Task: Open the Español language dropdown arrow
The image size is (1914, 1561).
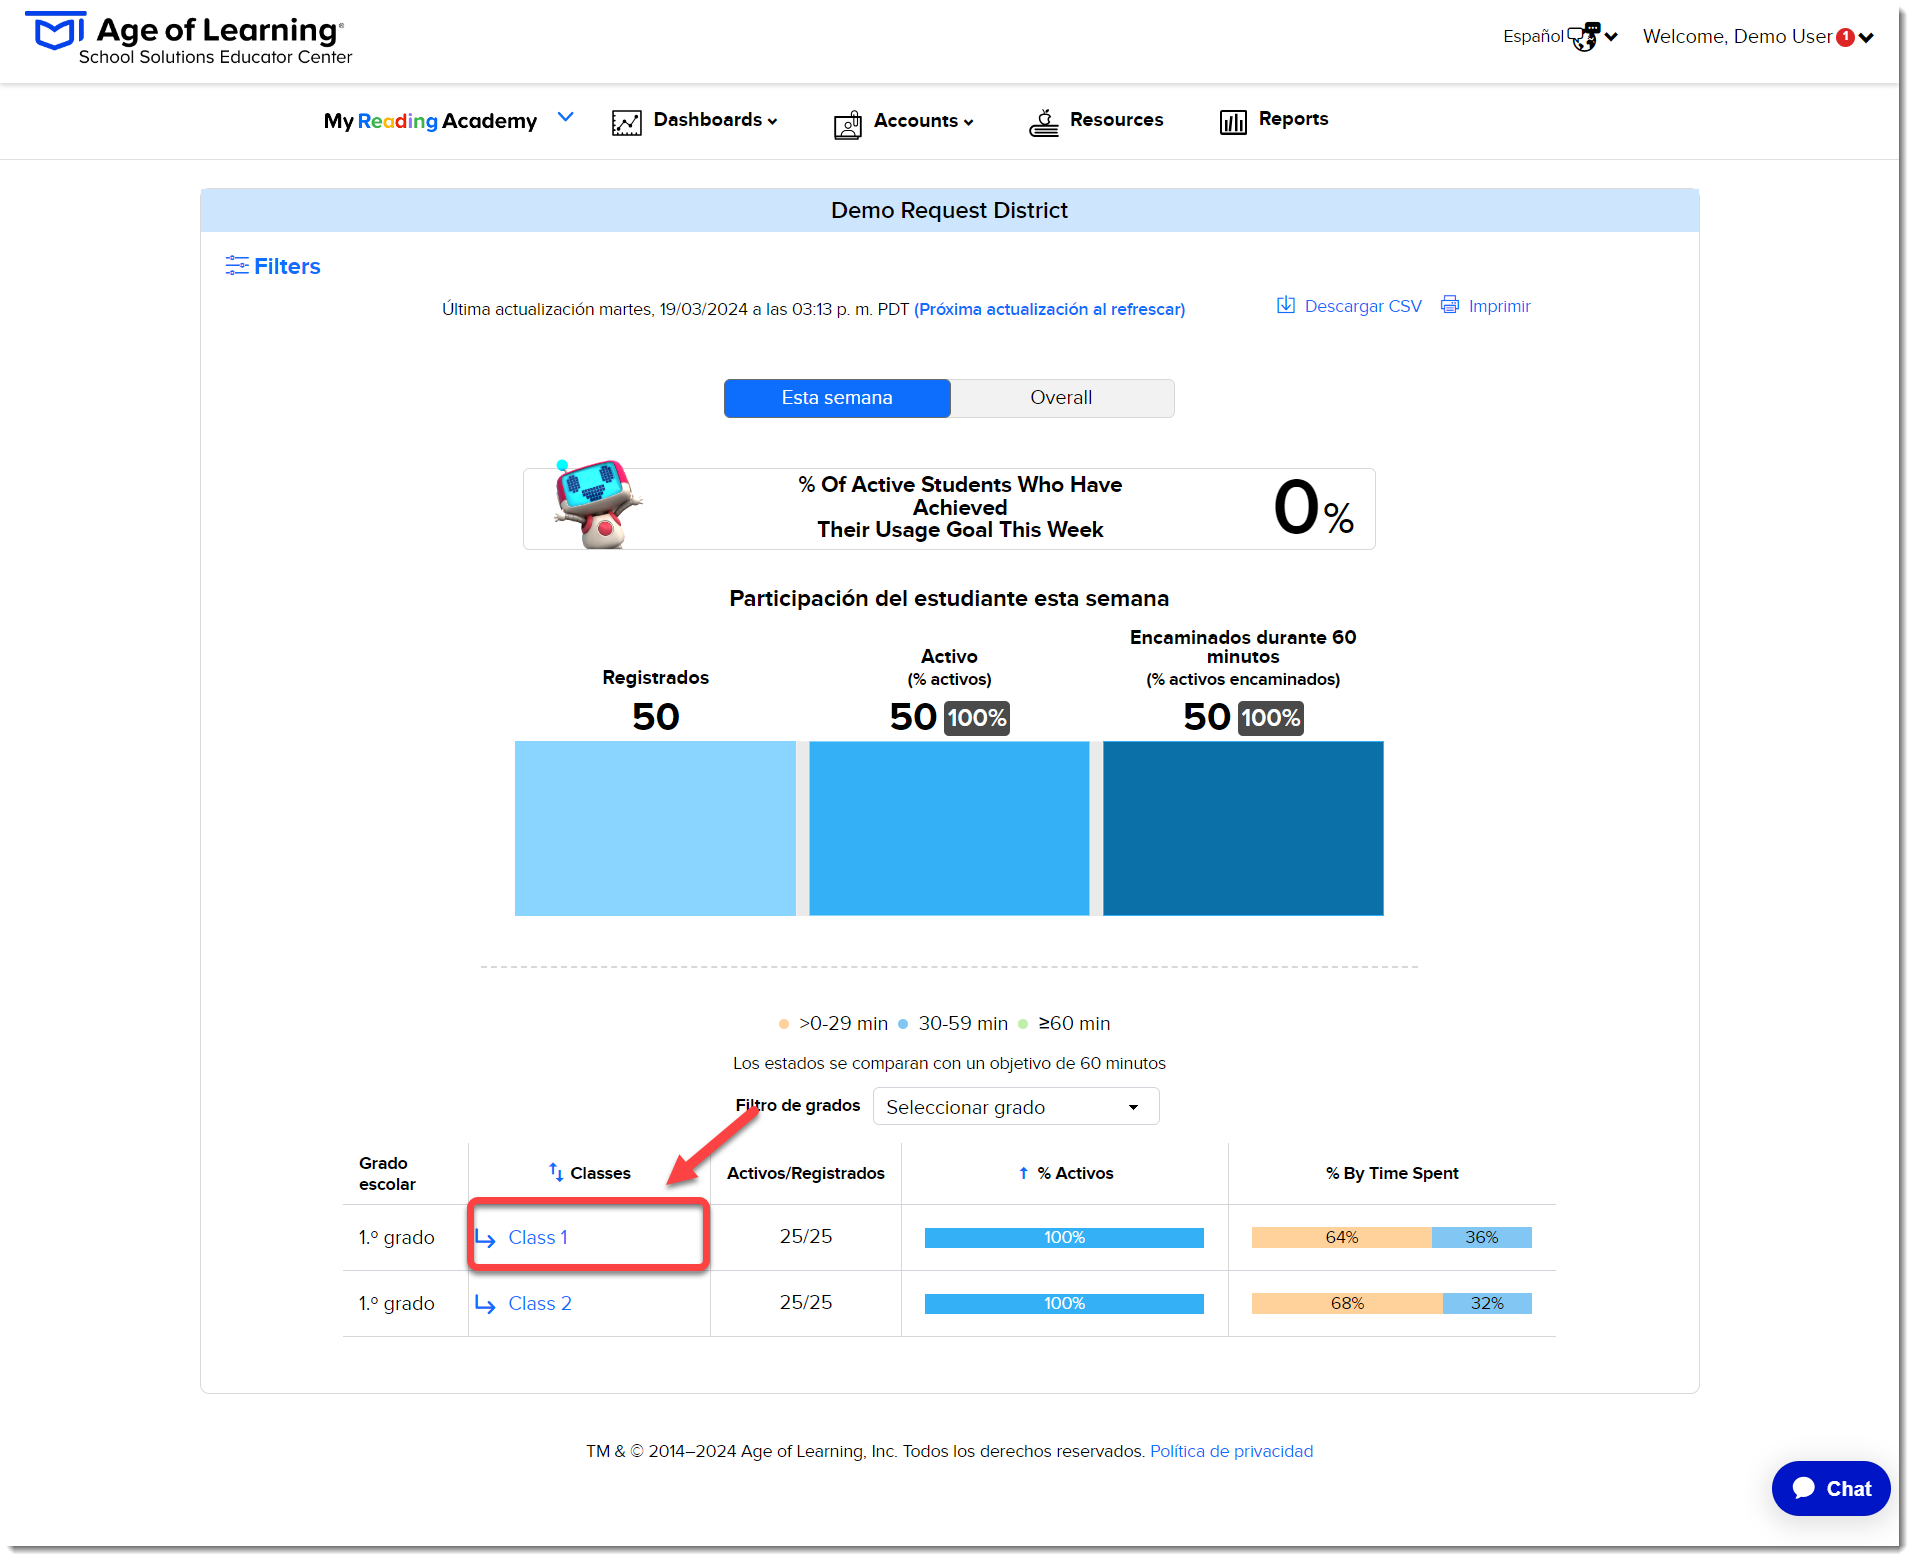Action: (1611, 37)
